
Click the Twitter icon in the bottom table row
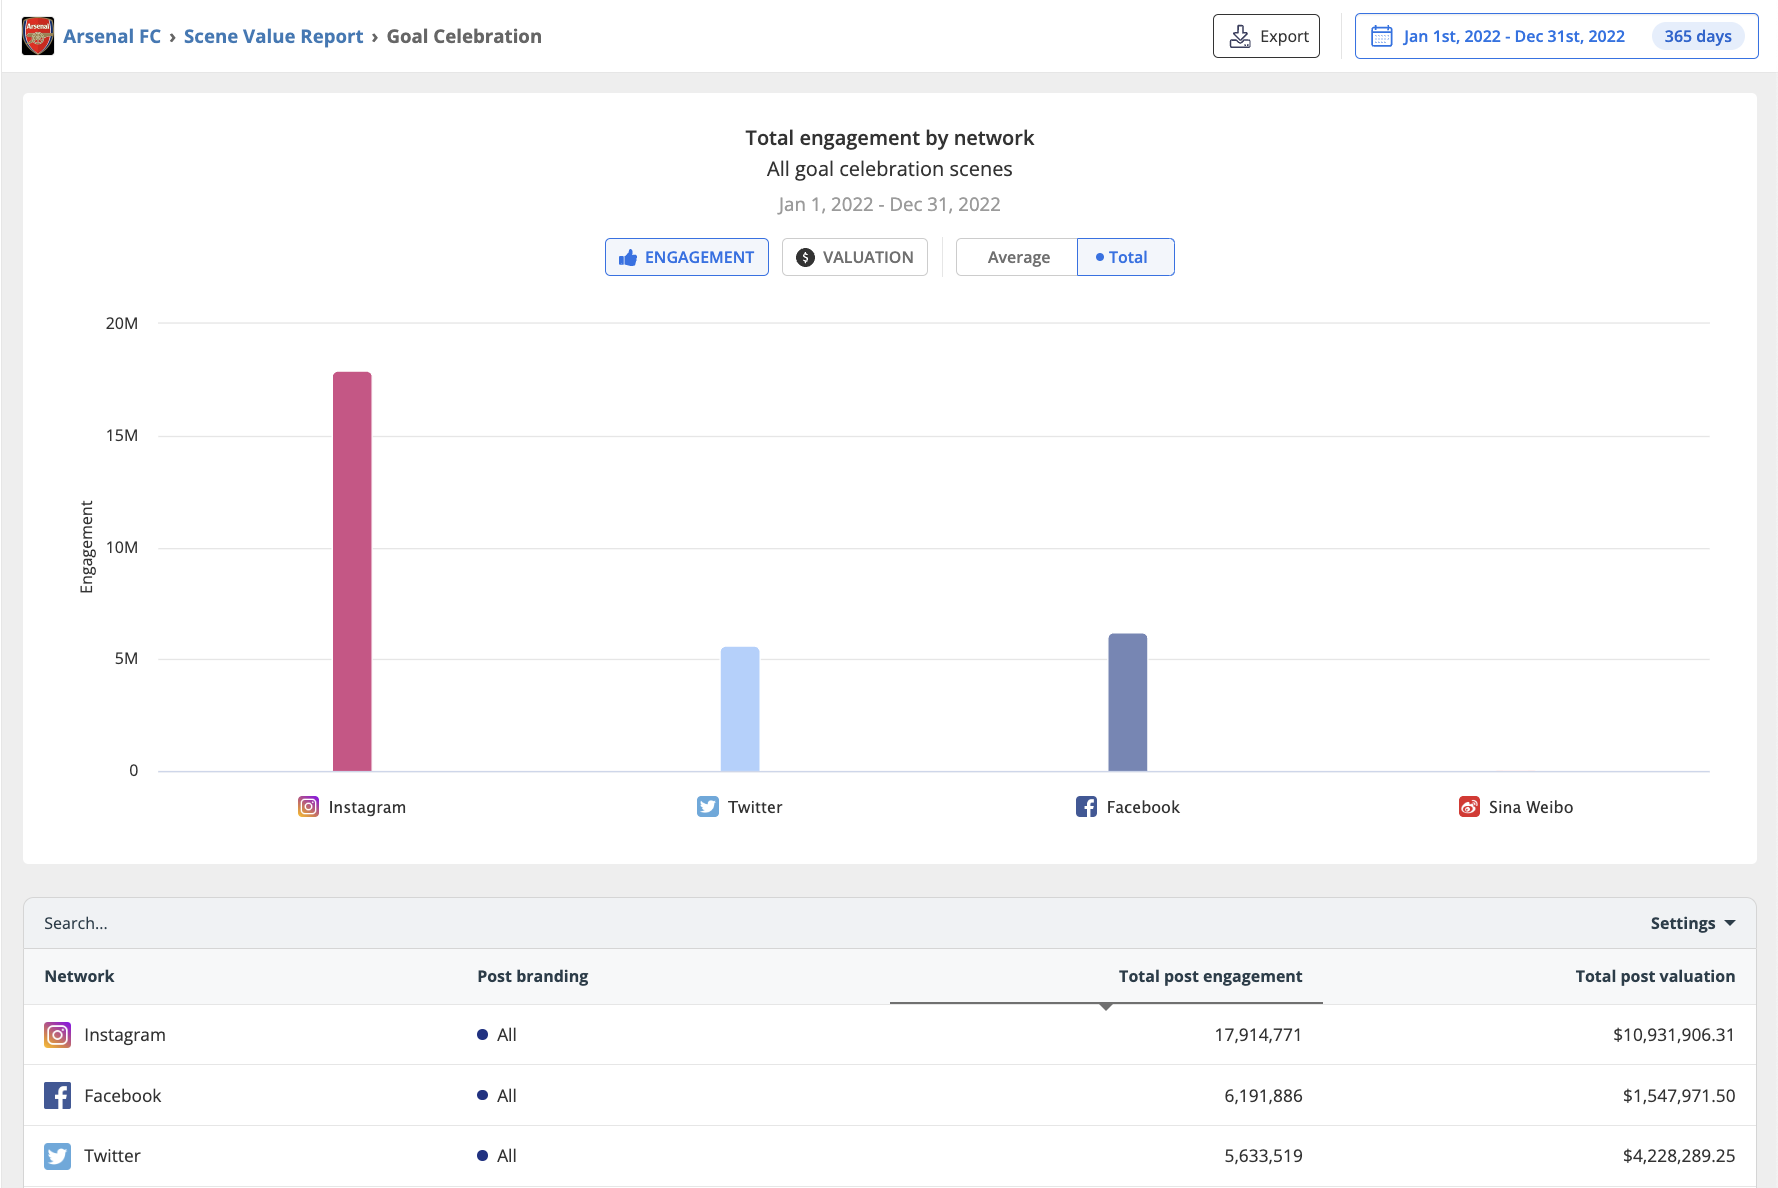[x=57, y=1155]
